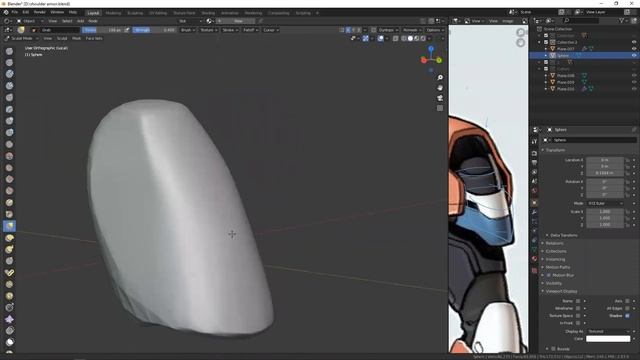Screen dimensions: 640x360
Task: Open the Display As dropdown
Action: pos(608,331)
